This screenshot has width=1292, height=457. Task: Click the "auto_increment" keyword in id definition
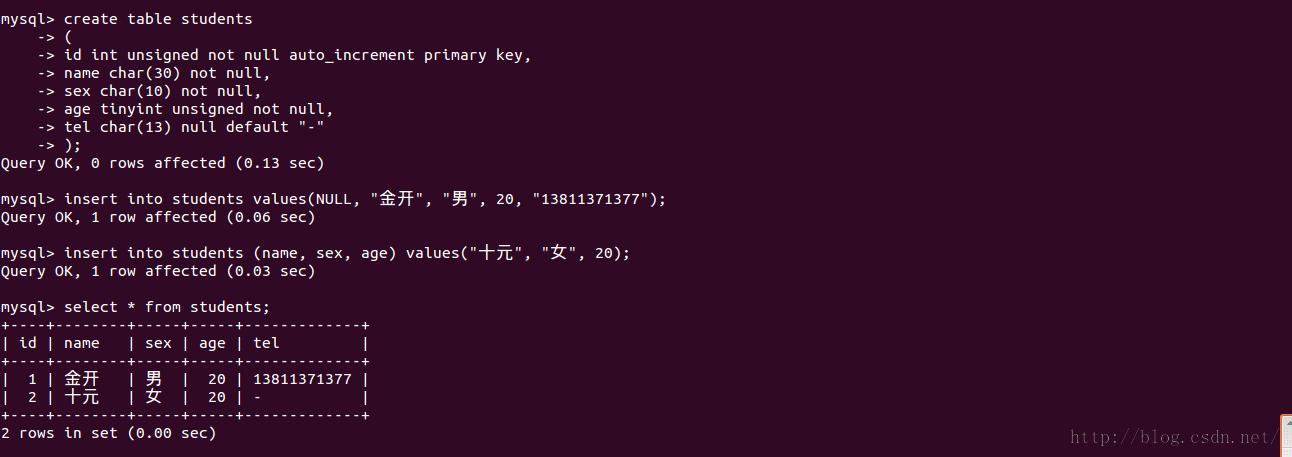coord(351,55)
